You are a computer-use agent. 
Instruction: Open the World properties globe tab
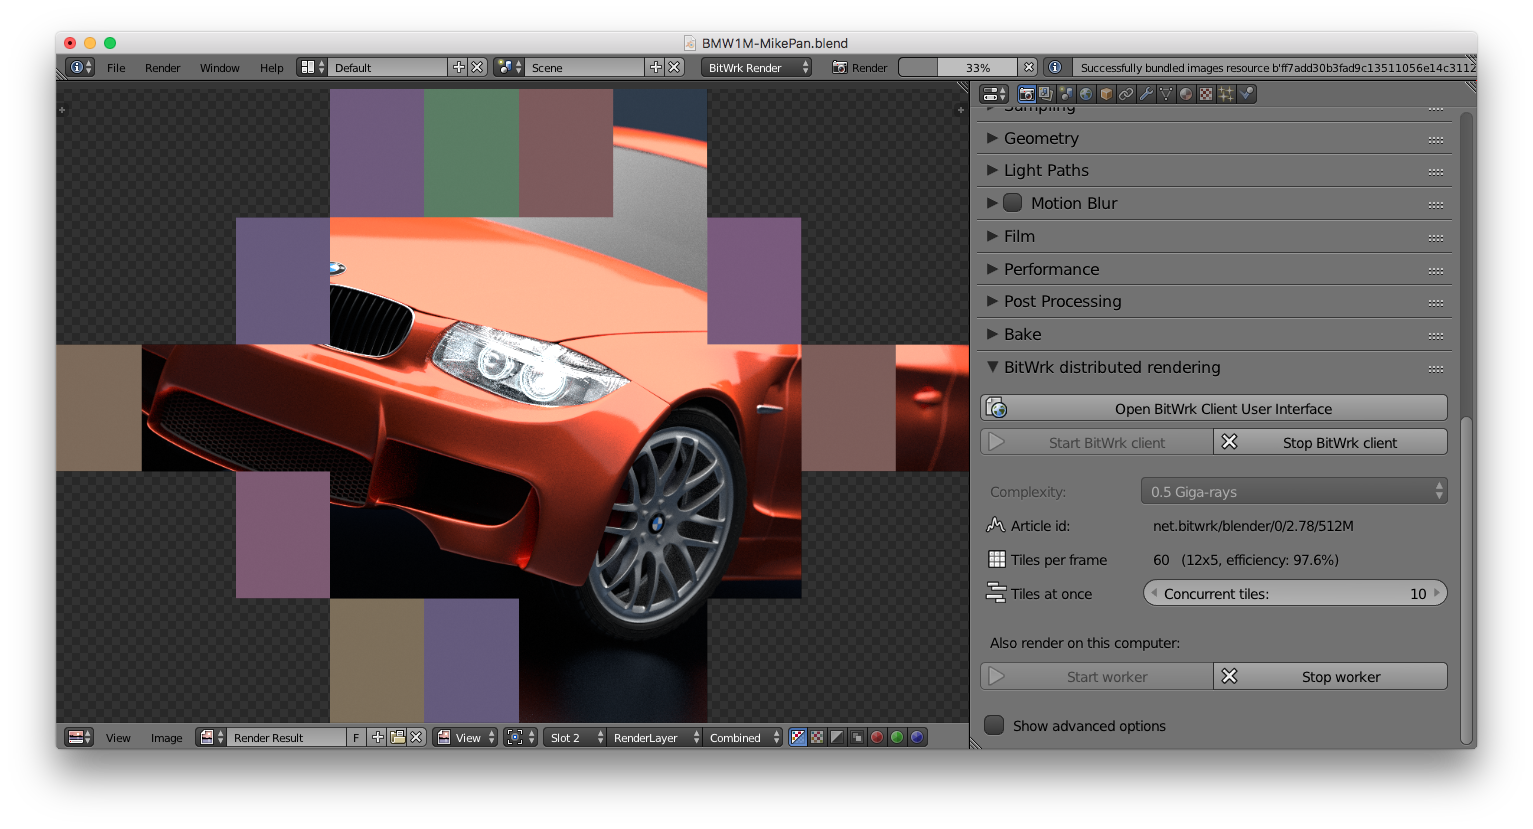click(x=1086, y=94)
